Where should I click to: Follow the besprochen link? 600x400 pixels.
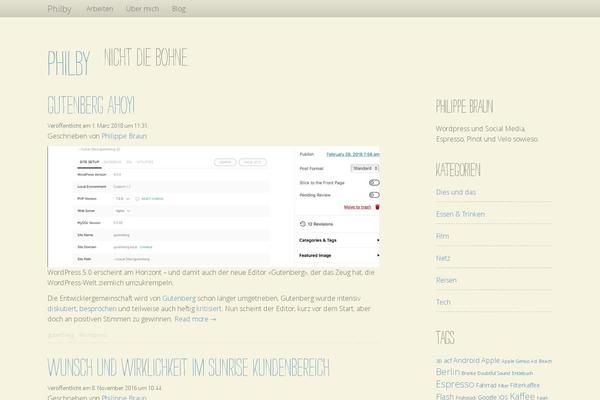98,309
